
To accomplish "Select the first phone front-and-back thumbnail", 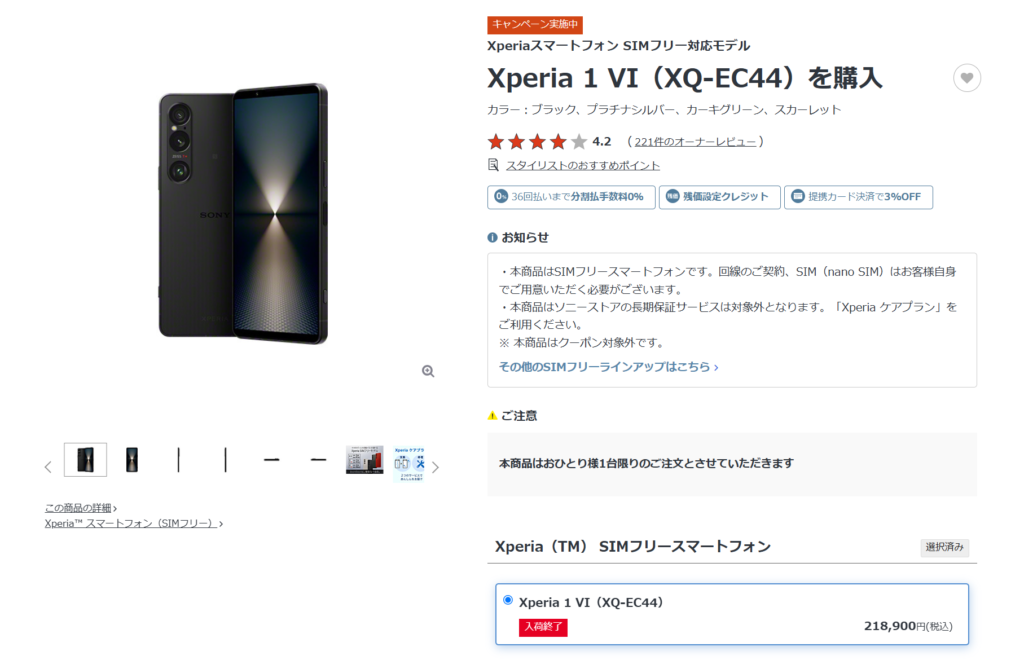I will (x=86, y=460).
